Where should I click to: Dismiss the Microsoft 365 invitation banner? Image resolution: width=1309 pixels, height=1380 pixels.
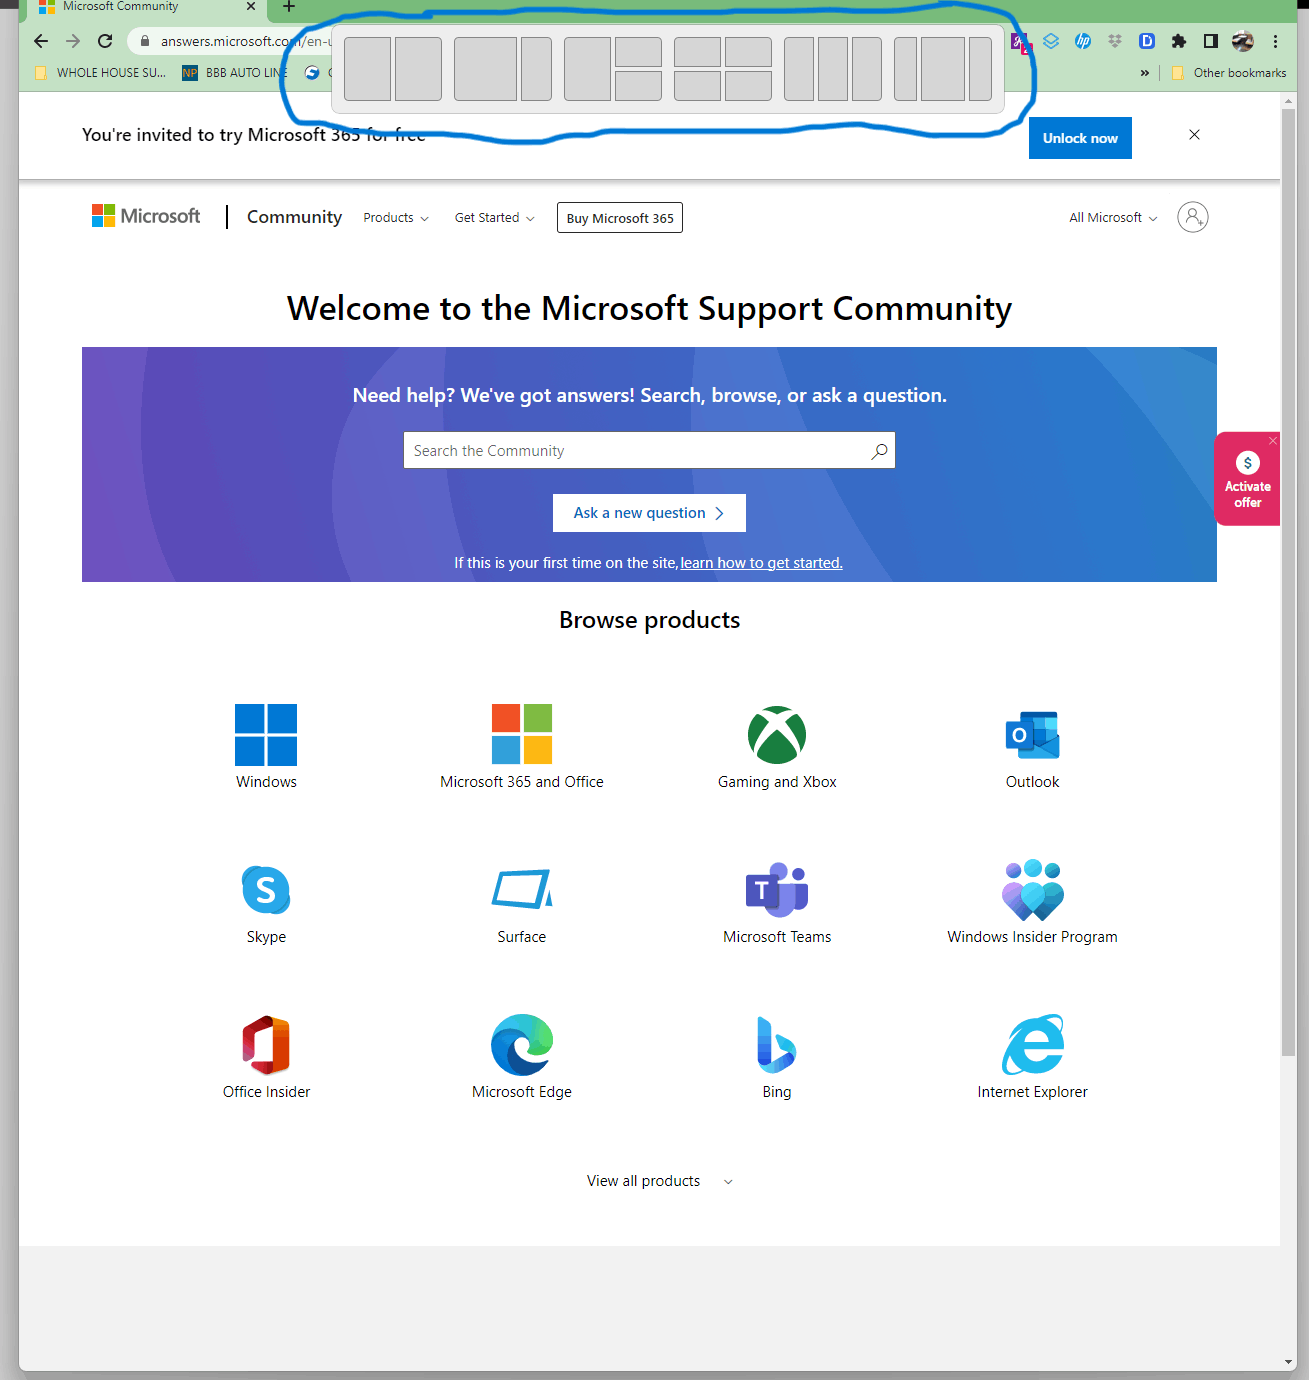pos(1194,135)
